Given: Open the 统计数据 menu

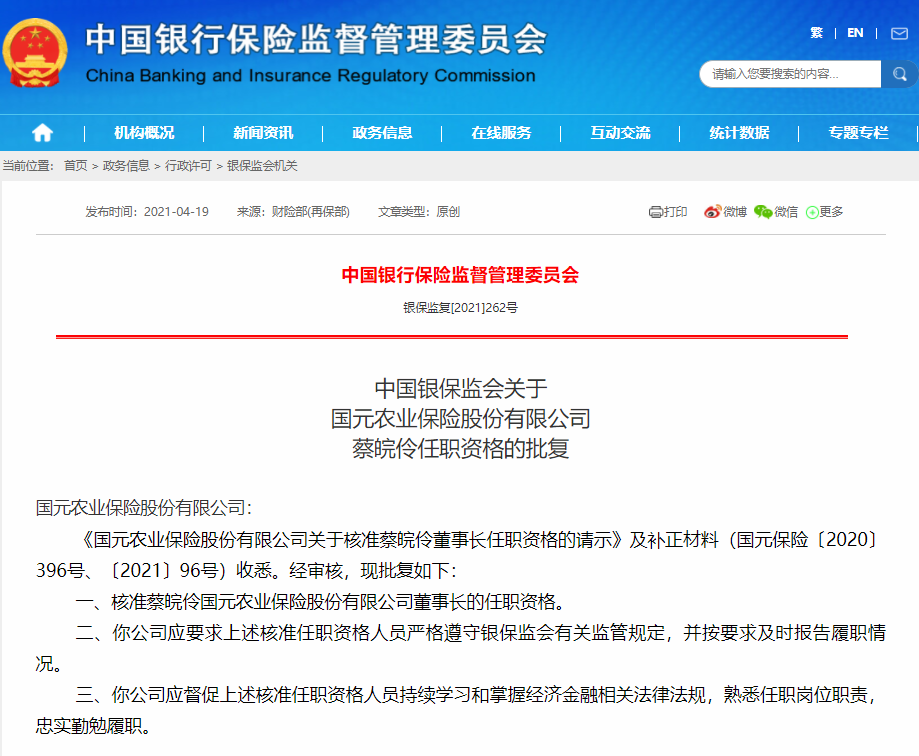Looking at the screenshot, I should tap(739, 133).
